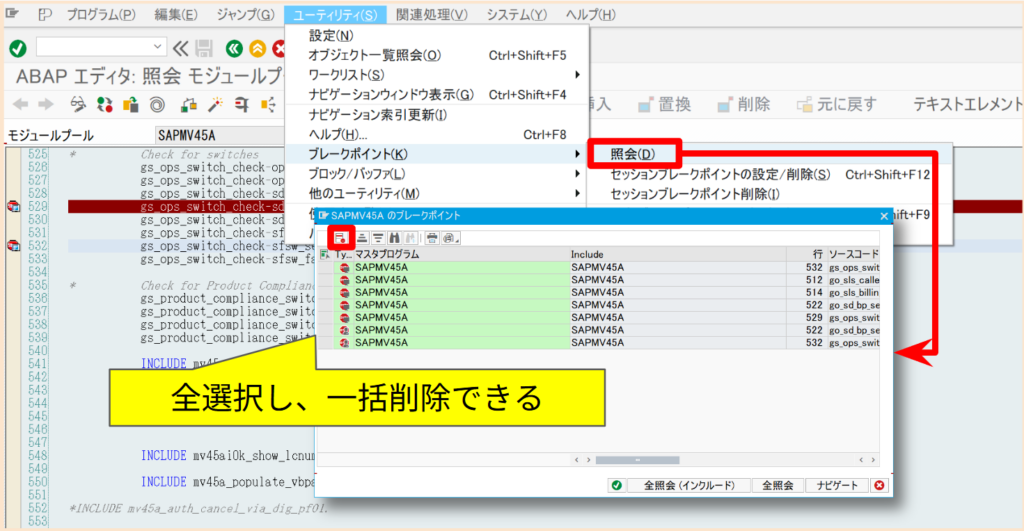Open the 編集(E) menu
Image resolution: width=1024 pixels, height=531 pixels.
pyautogui.click(x=176, y=14)
